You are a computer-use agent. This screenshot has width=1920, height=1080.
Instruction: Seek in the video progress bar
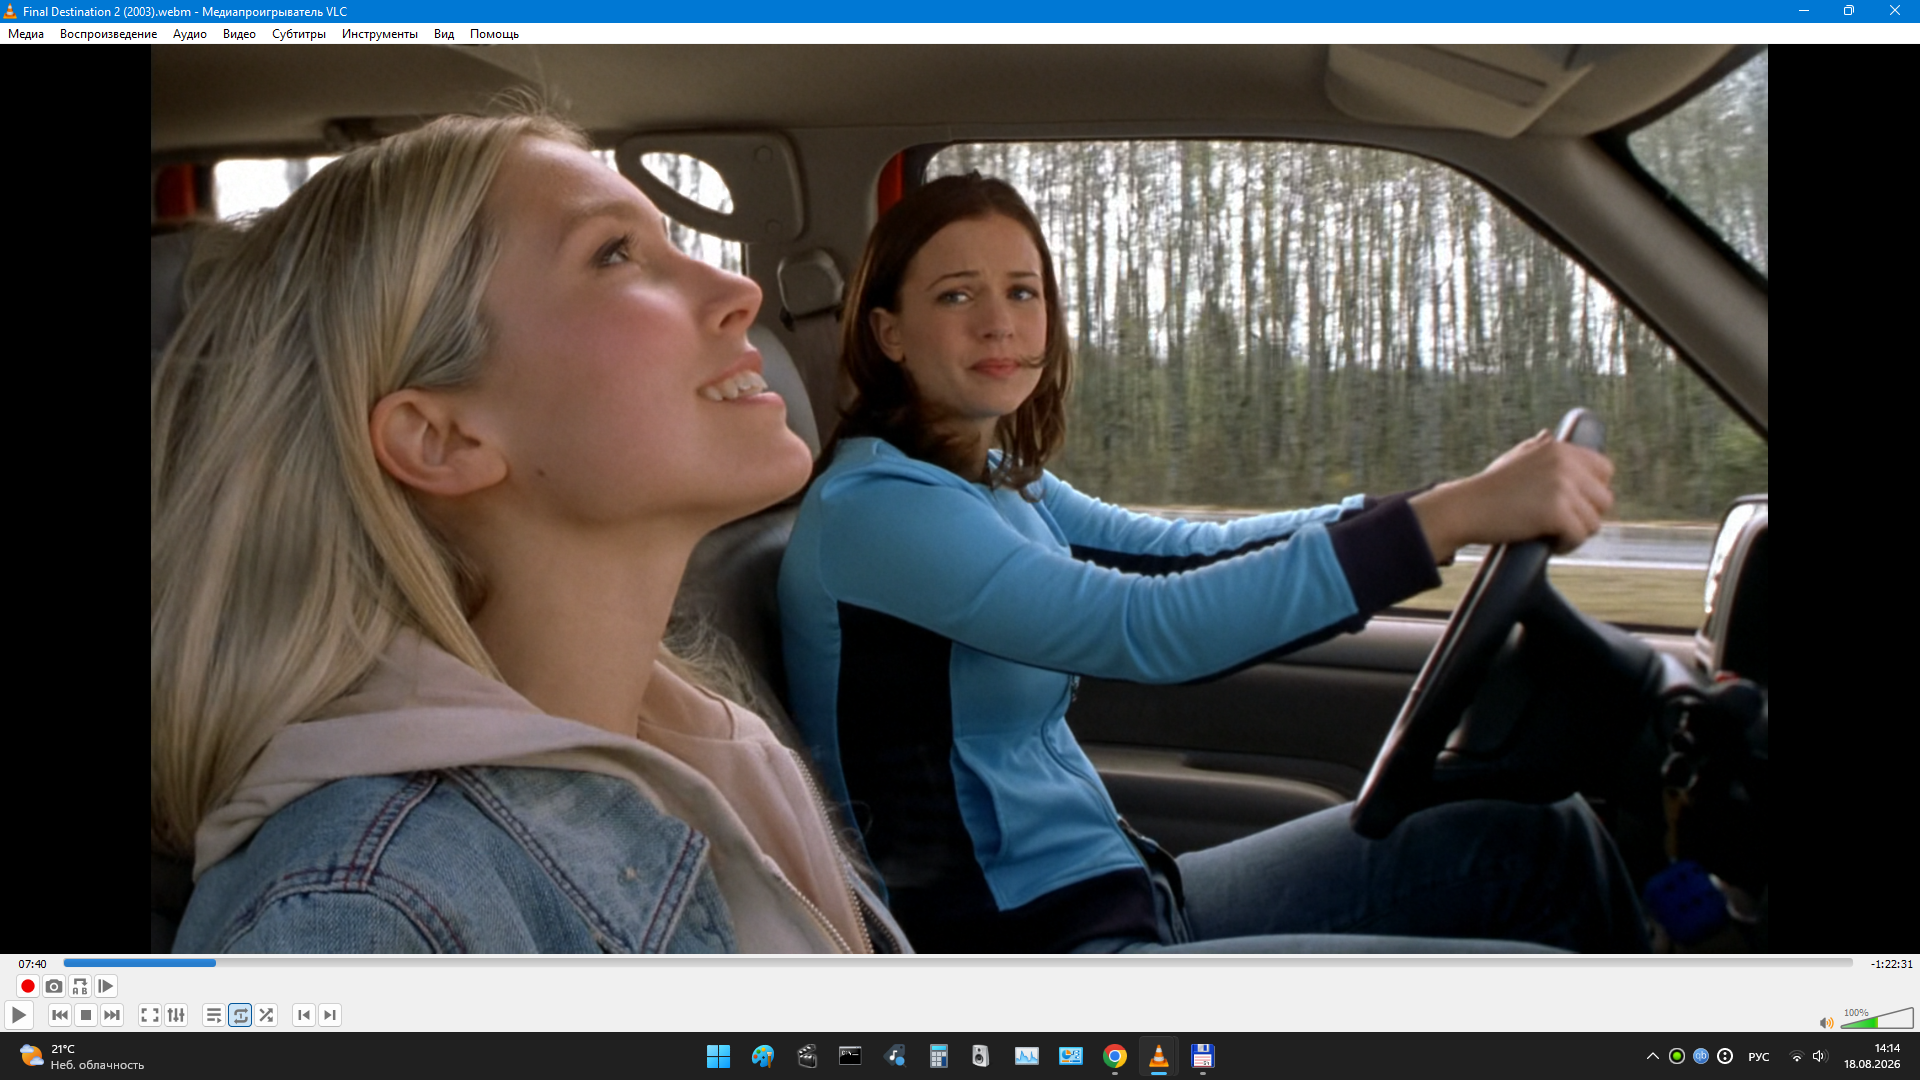coord(958,963)
